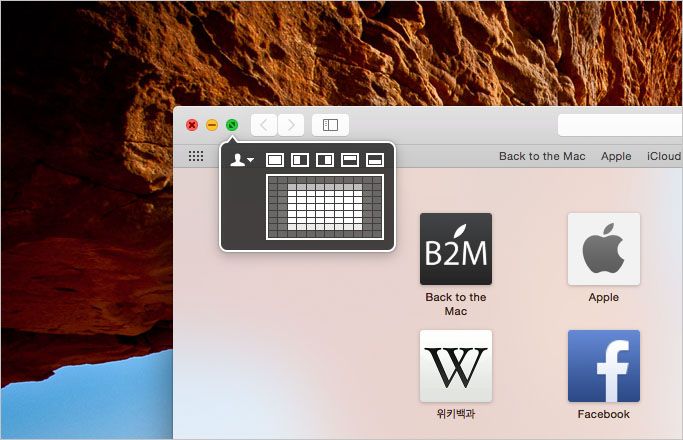Open the Apple logo favorite tile
The height and width of the screenshot is (440, 683).
click(x=604, y=249)
